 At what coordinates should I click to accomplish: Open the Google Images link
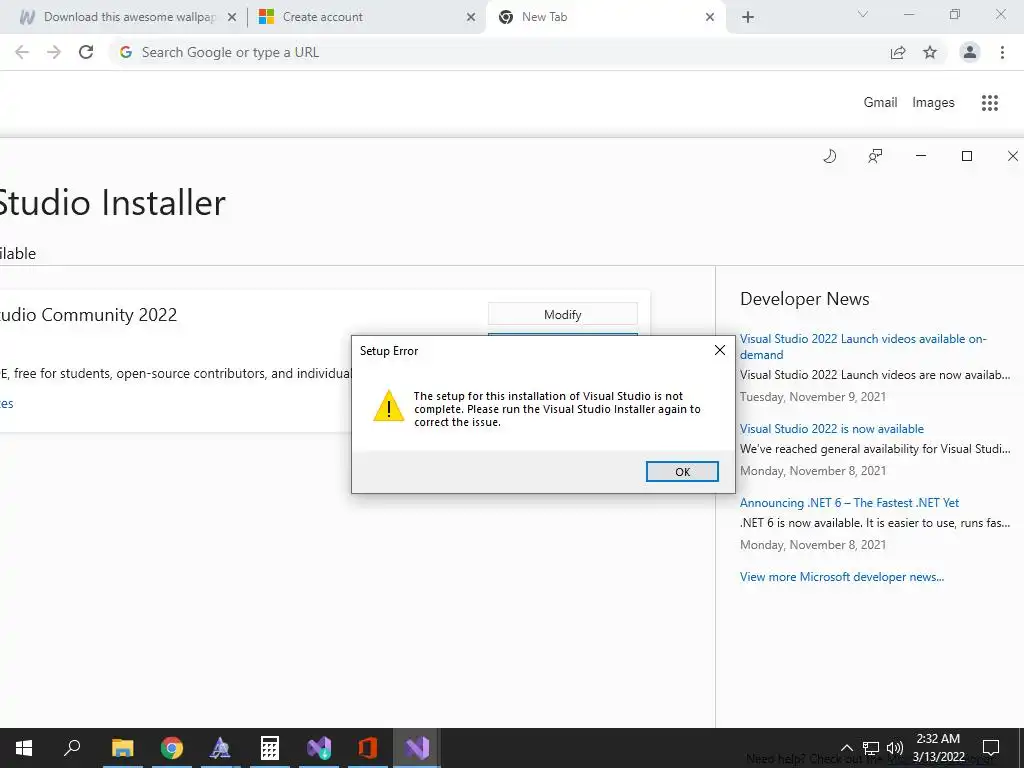[933, 103]
